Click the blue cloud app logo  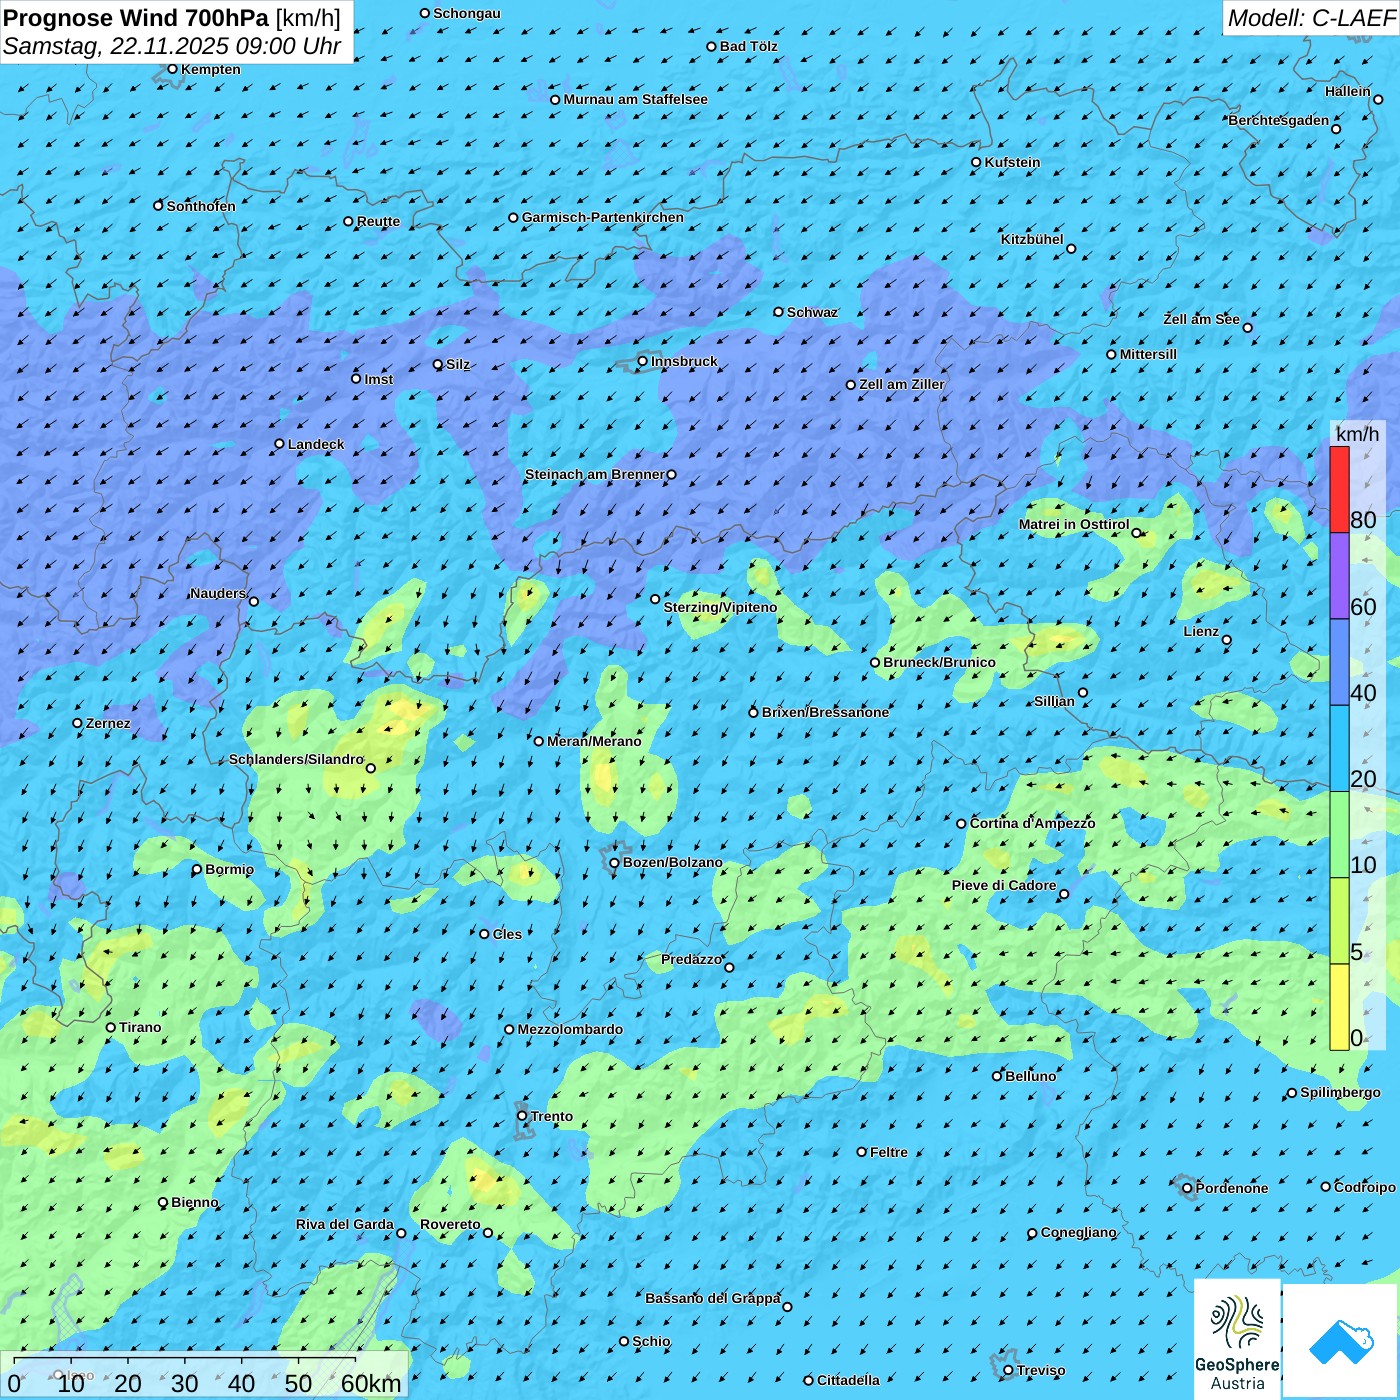(x=1341, y=1340)
